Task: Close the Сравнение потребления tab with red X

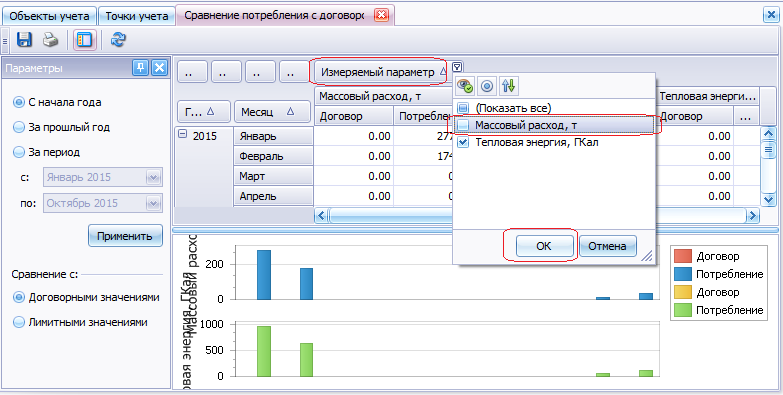Action: click(x=381, y=15)
